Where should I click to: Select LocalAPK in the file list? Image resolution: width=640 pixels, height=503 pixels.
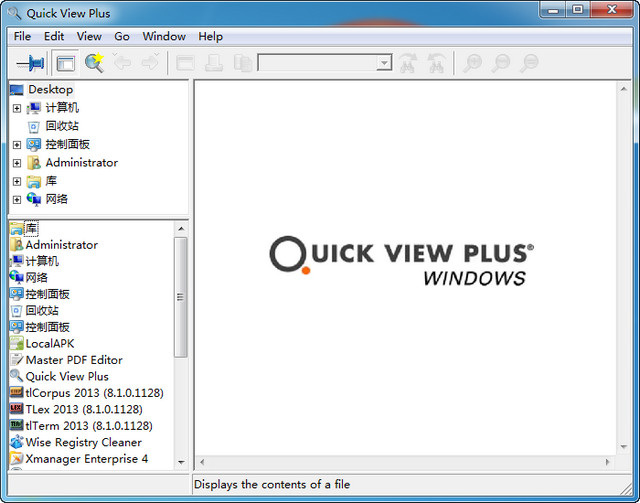50,344
